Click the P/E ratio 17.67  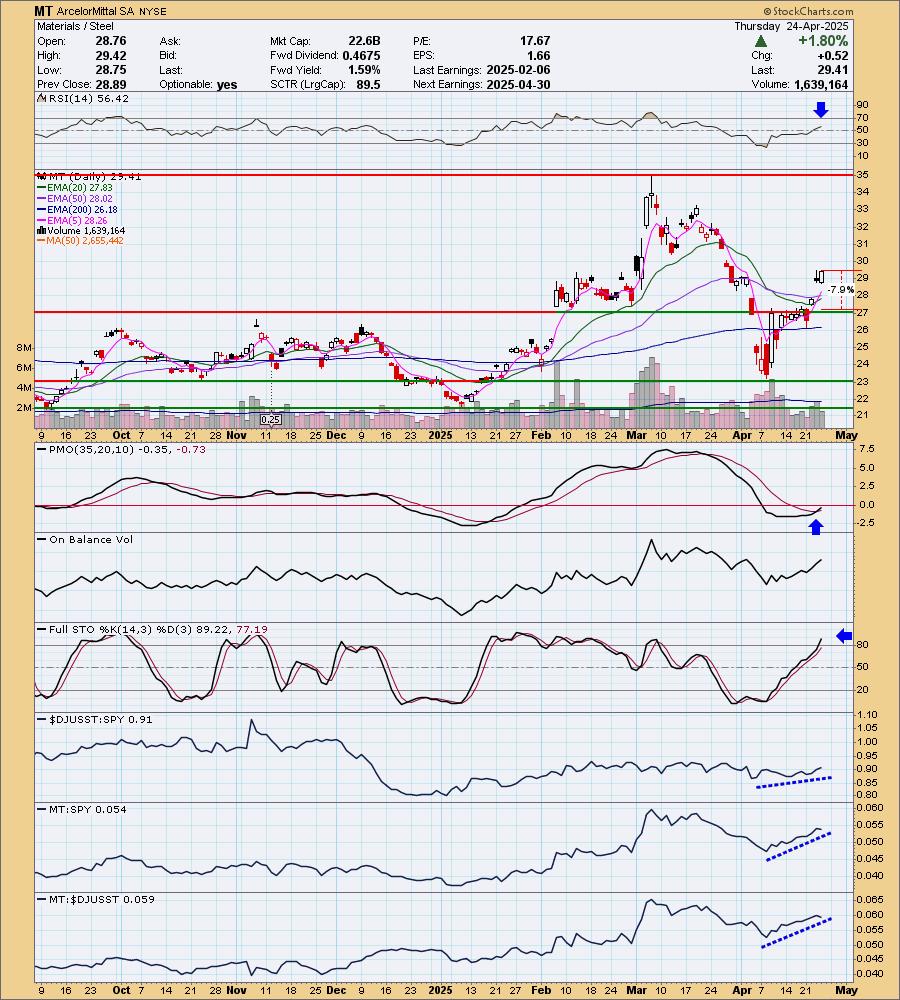point(535,41)
